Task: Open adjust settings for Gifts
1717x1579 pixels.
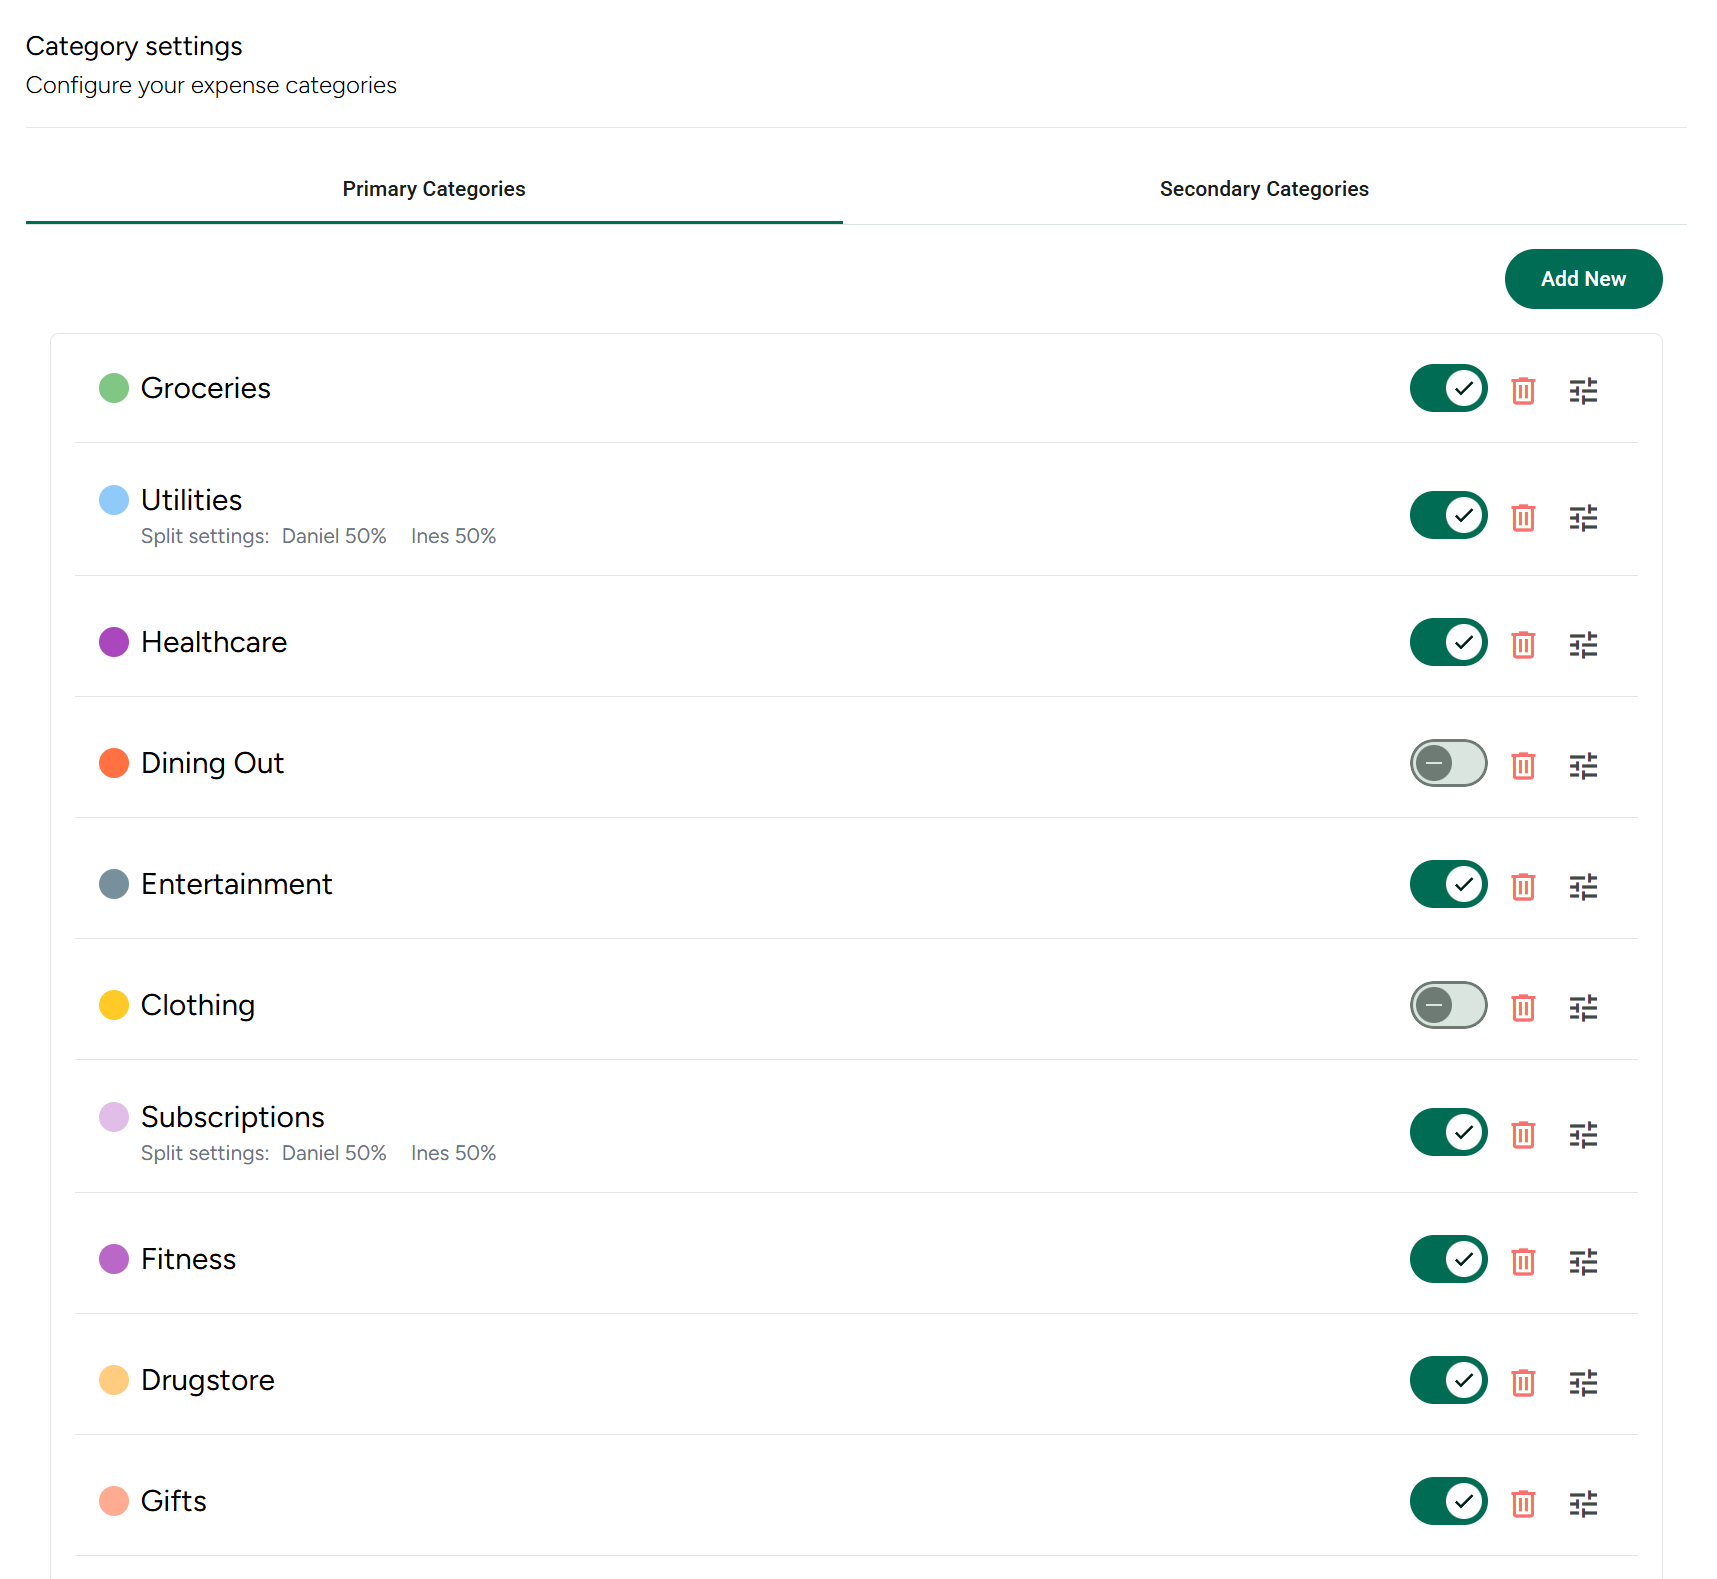Action: point(1583,1503)
